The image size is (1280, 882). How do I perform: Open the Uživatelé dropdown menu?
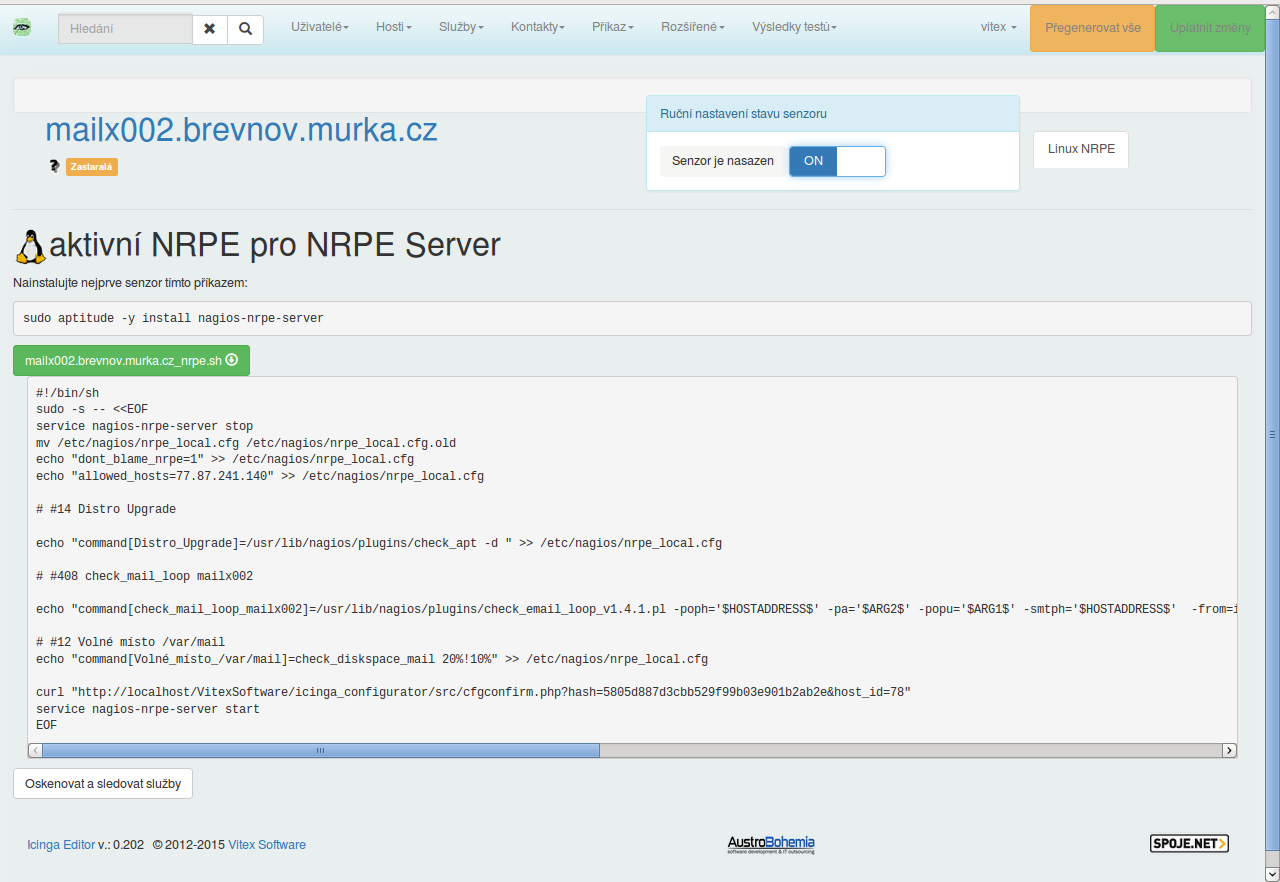click(319, 27)
